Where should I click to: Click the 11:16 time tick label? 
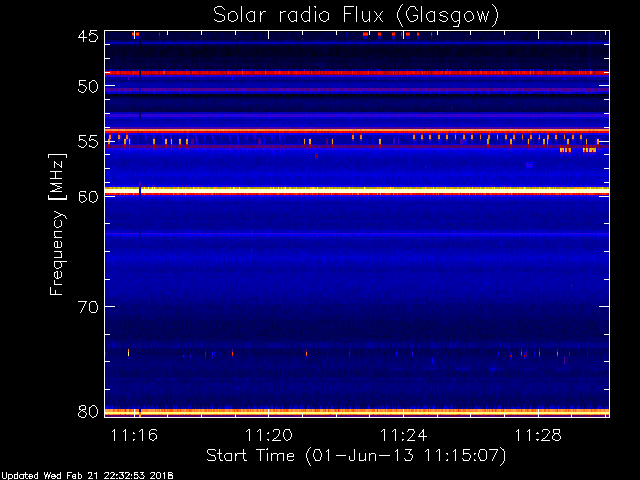pos(134,435)
